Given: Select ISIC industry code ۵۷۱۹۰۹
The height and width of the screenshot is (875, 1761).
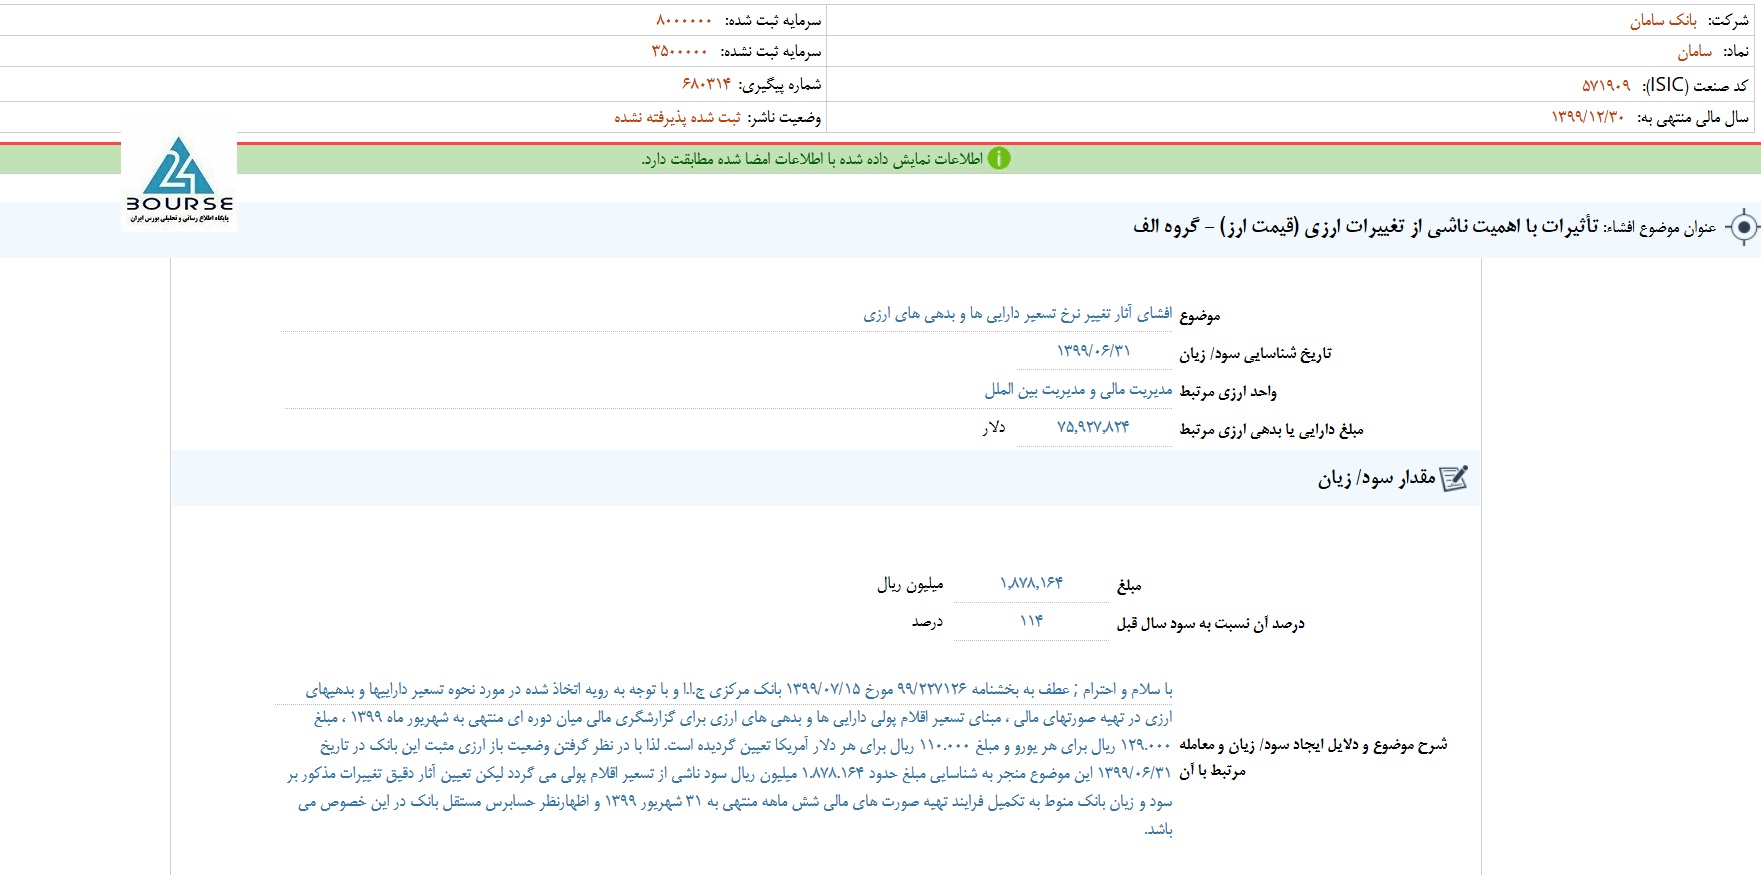Looking at the screenshot, I should click(x=1606, y=86).
